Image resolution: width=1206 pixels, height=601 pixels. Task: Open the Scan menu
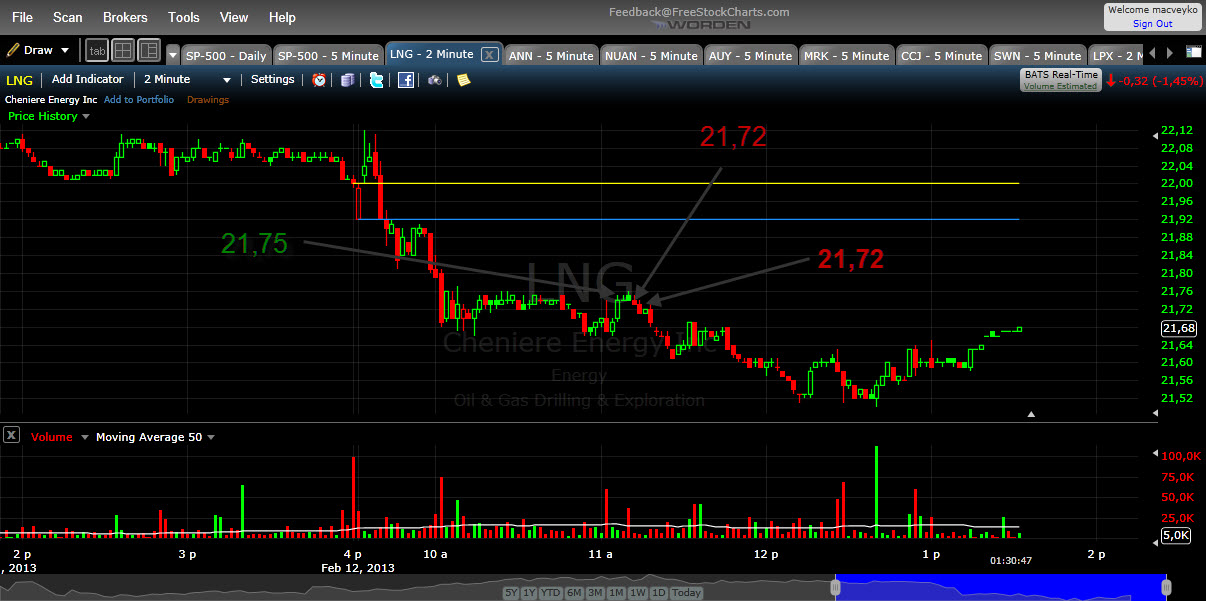pos(68,17)
